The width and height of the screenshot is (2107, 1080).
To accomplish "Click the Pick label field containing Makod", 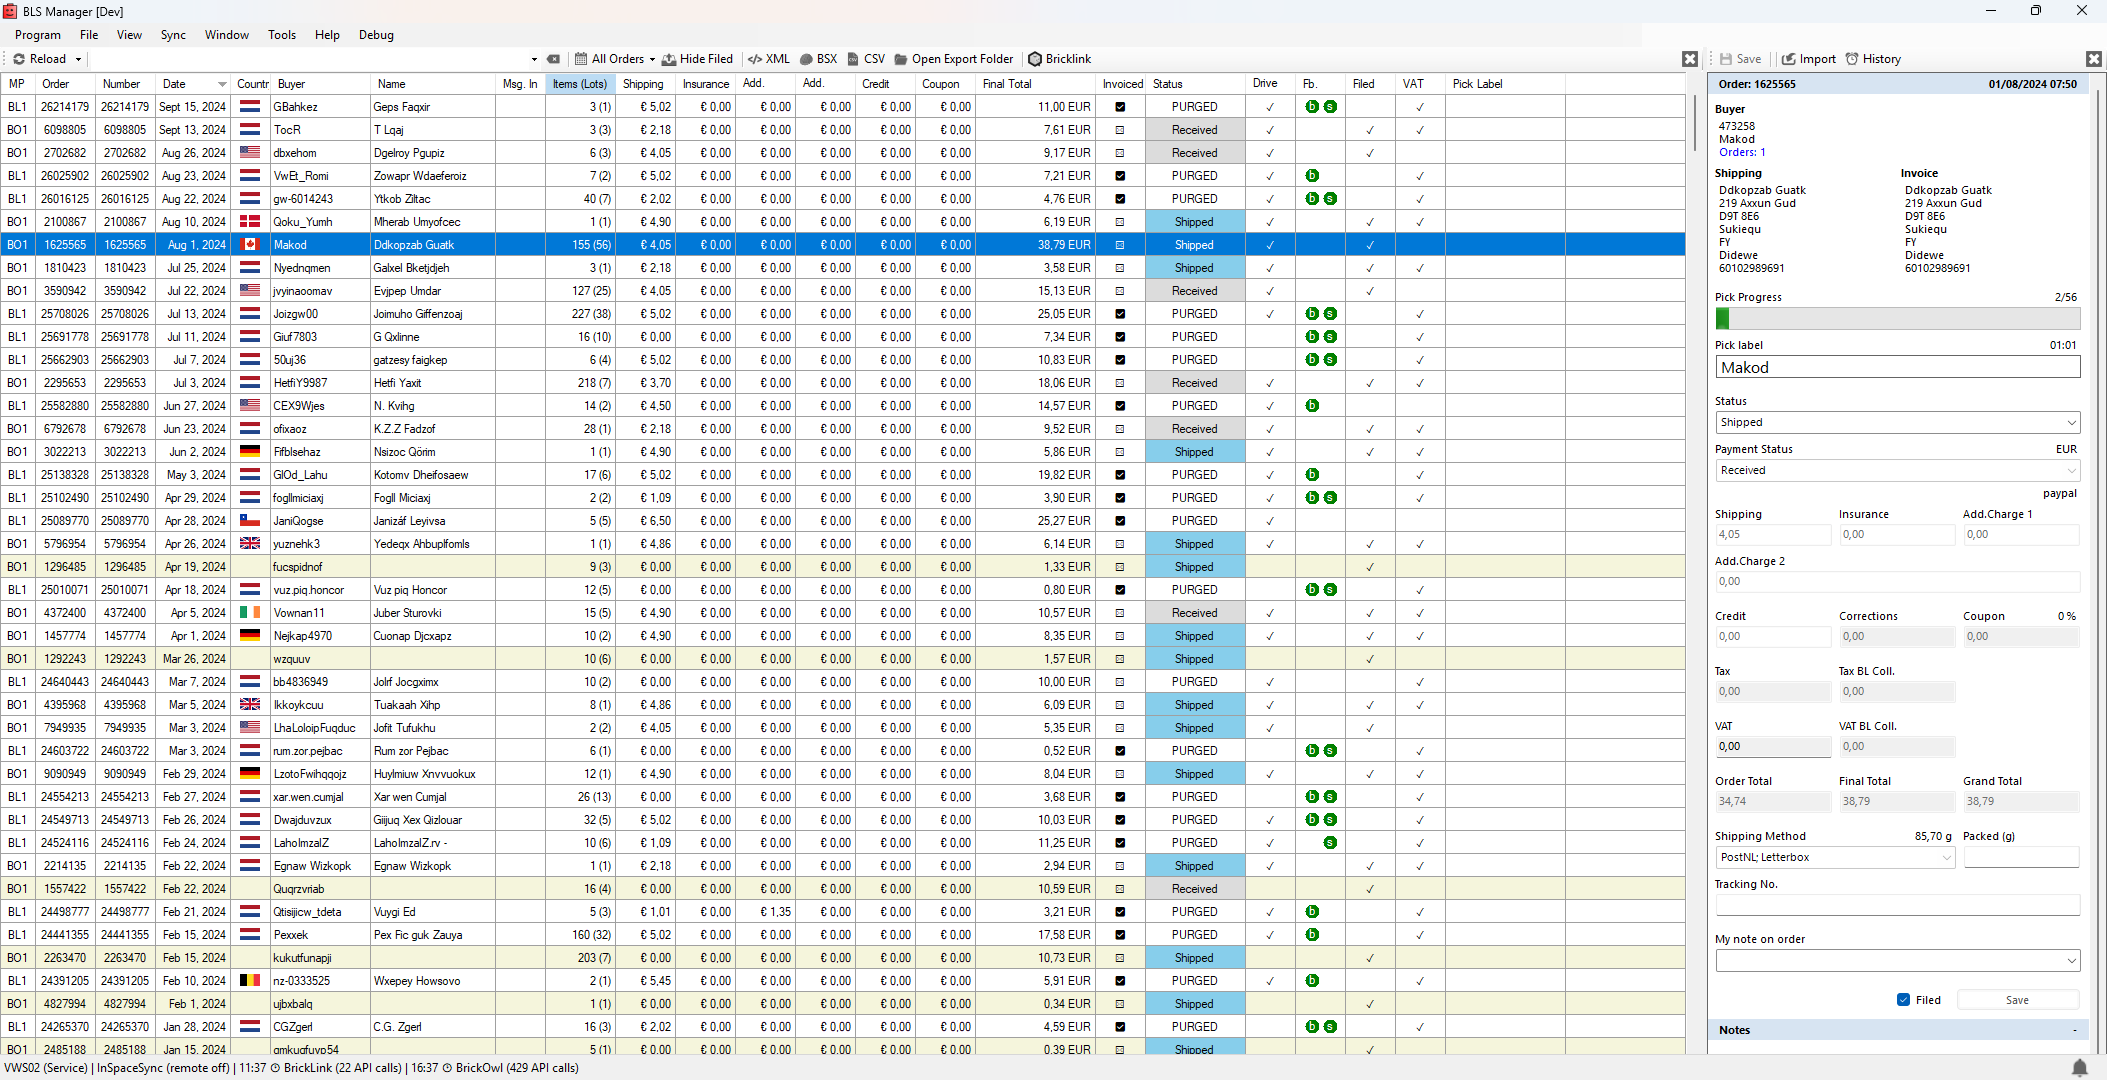I will [1898, 368].
